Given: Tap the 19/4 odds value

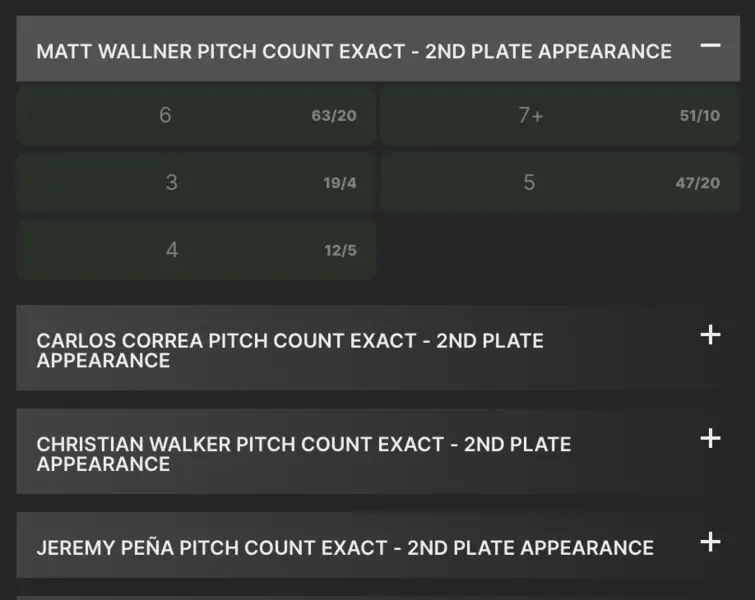Looking at the screenshot, I should (340, 184).
